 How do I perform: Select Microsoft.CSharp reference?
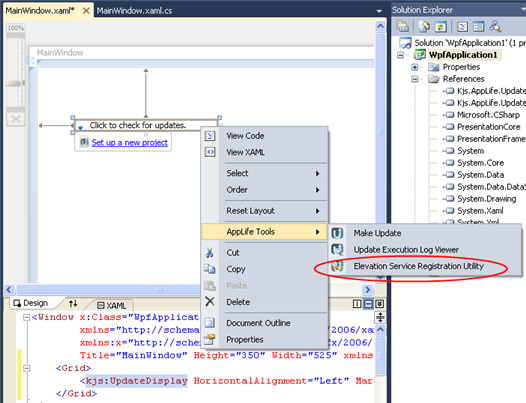click(488, 115)
